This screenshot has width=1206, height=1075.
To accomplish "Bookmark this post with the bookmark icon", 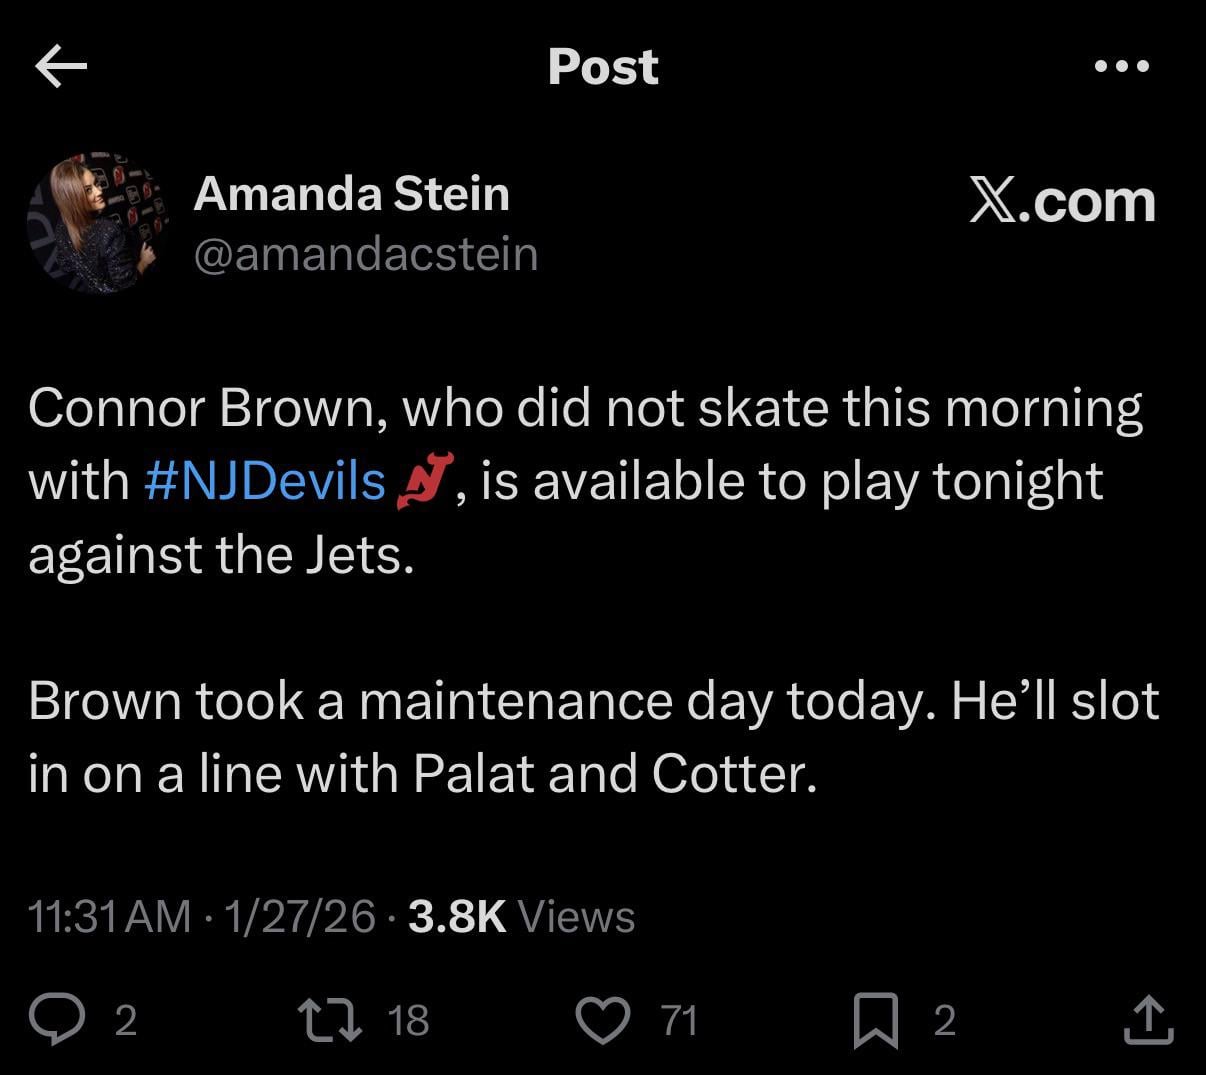I will tap(876, 1020).
